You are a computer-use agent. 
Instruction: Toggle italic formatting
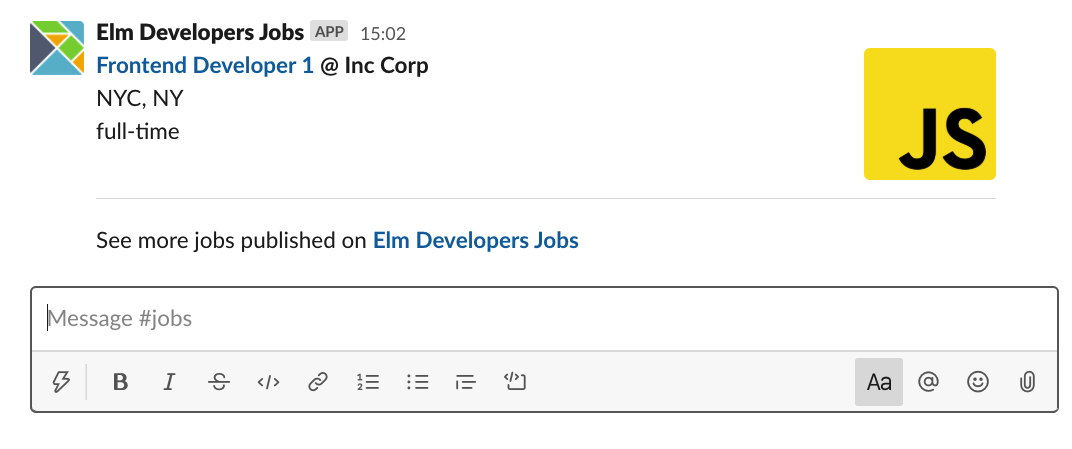click(169, 382)
